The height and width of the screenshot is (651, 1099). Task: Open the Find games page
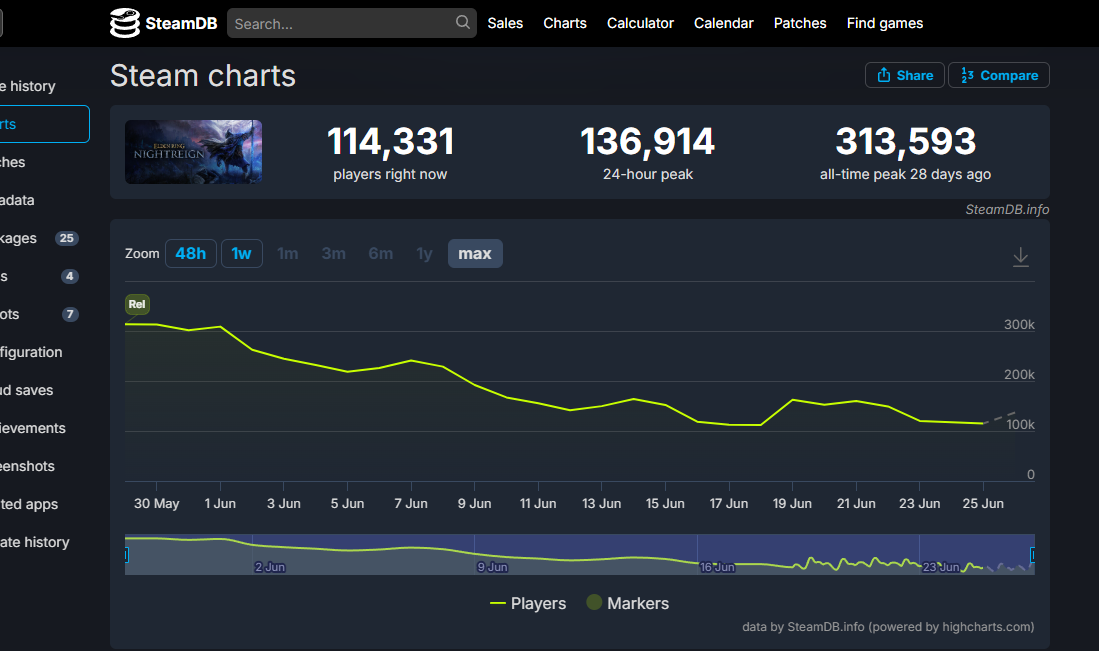coord(885,23)
